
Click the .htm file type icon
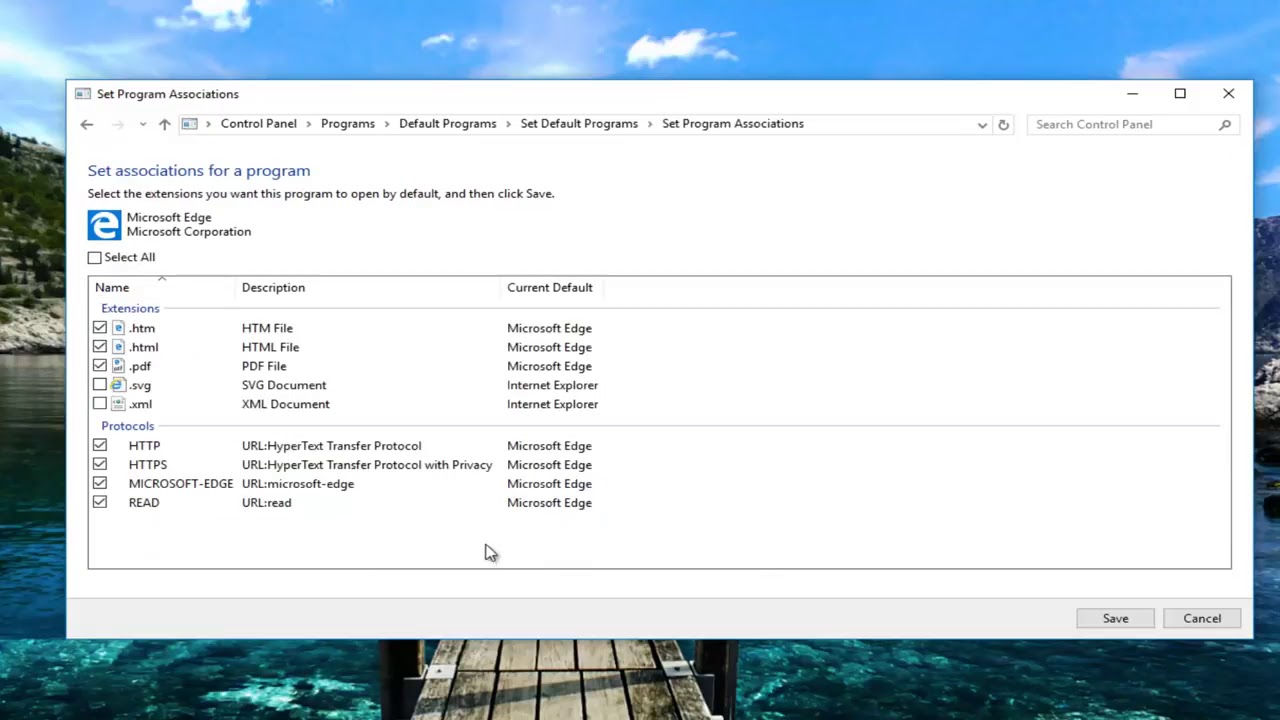(x=118, y=328)
